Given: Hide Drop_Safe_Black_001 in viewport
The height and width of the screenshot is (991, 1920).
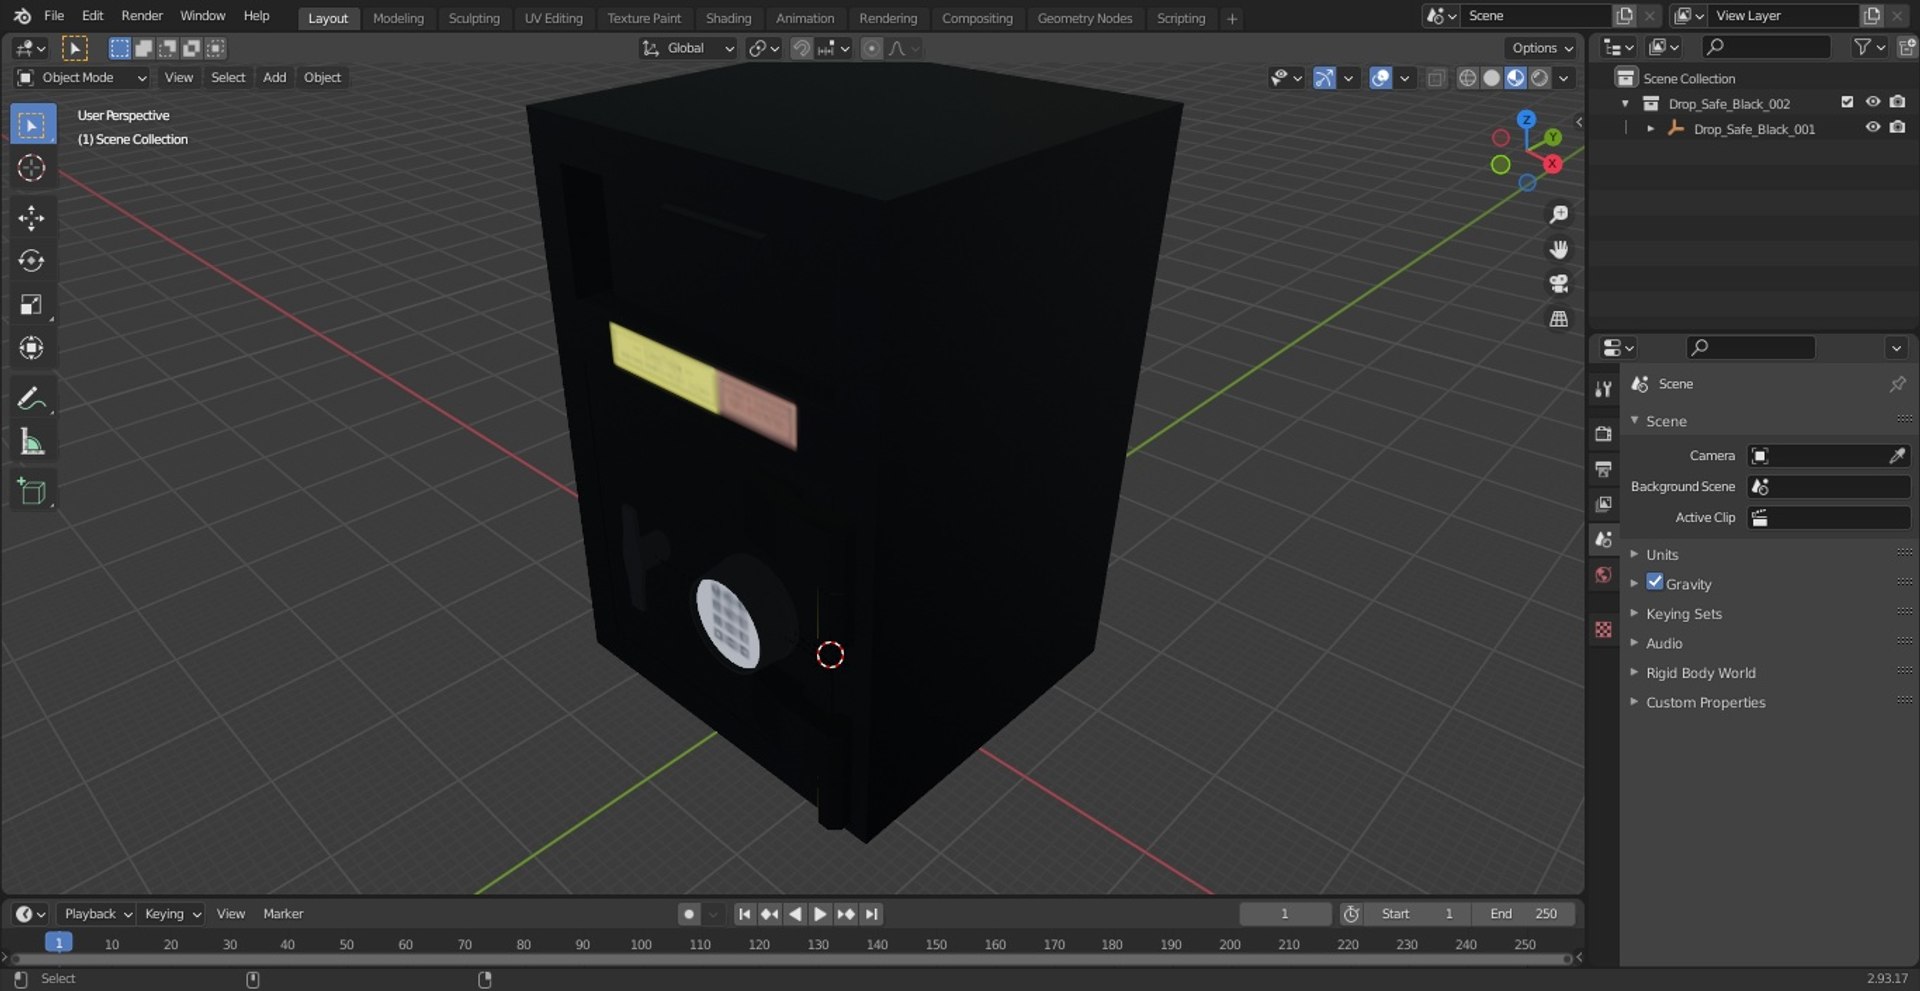Looking at the screenshot, I should click(1873, 127).
